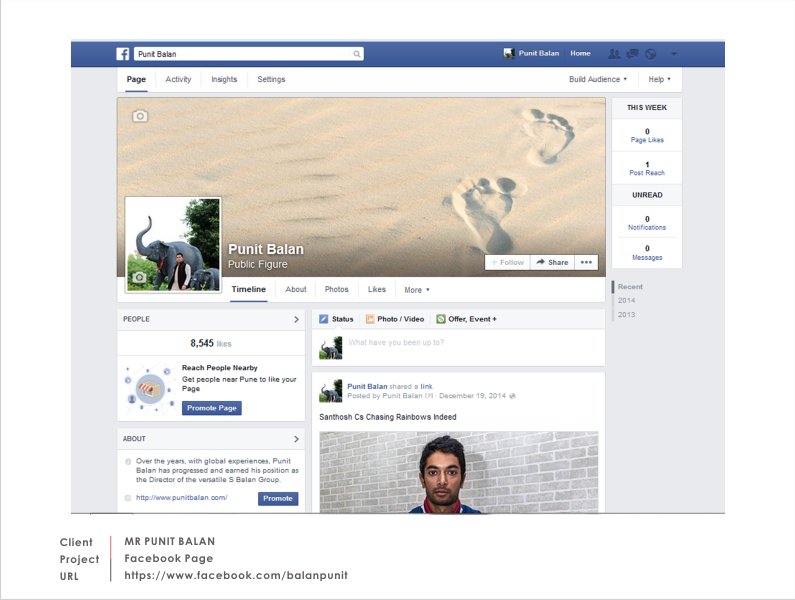Click the Share button on cover

552,262
